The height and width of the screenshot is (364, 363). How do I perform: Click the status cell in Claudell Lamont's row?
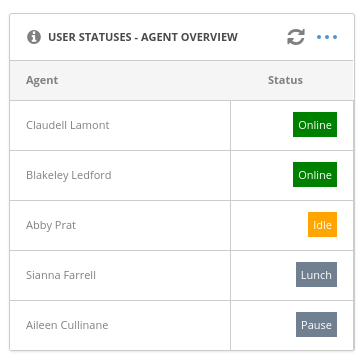pos(292,125)
